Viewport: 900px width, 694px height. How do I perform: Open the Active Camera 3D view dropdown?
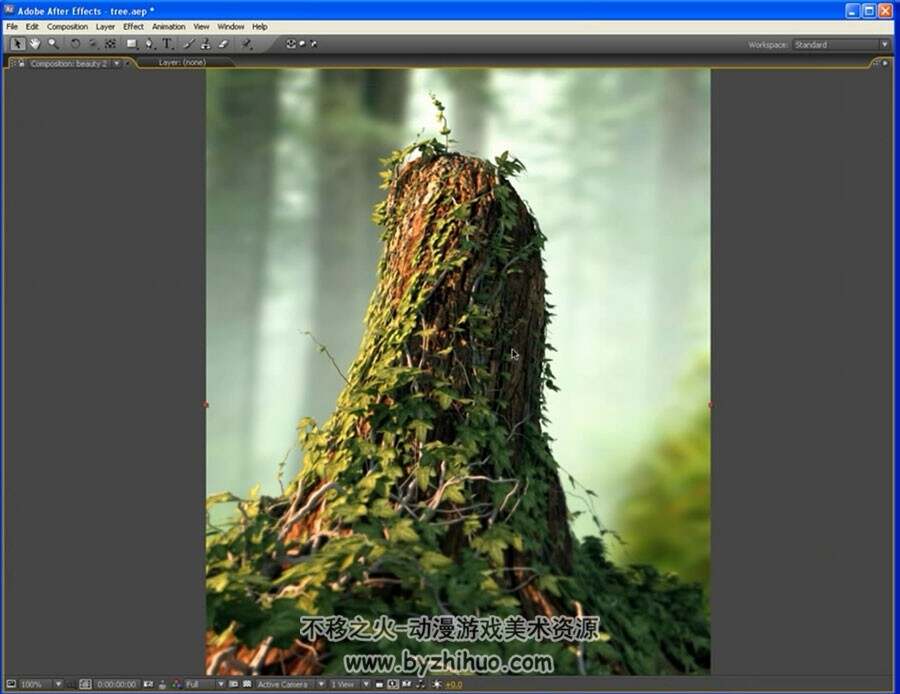[290, 684]
